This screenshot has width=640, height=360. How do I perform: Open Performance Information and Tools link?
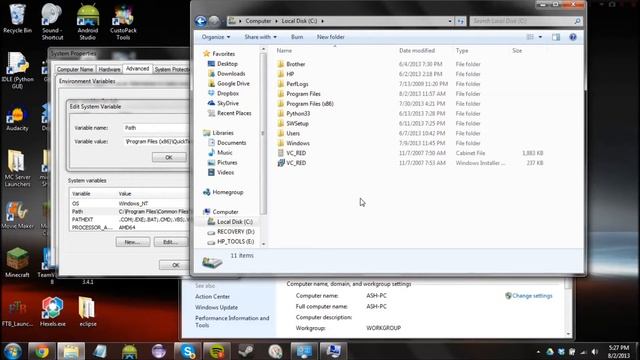click(232, 322)
